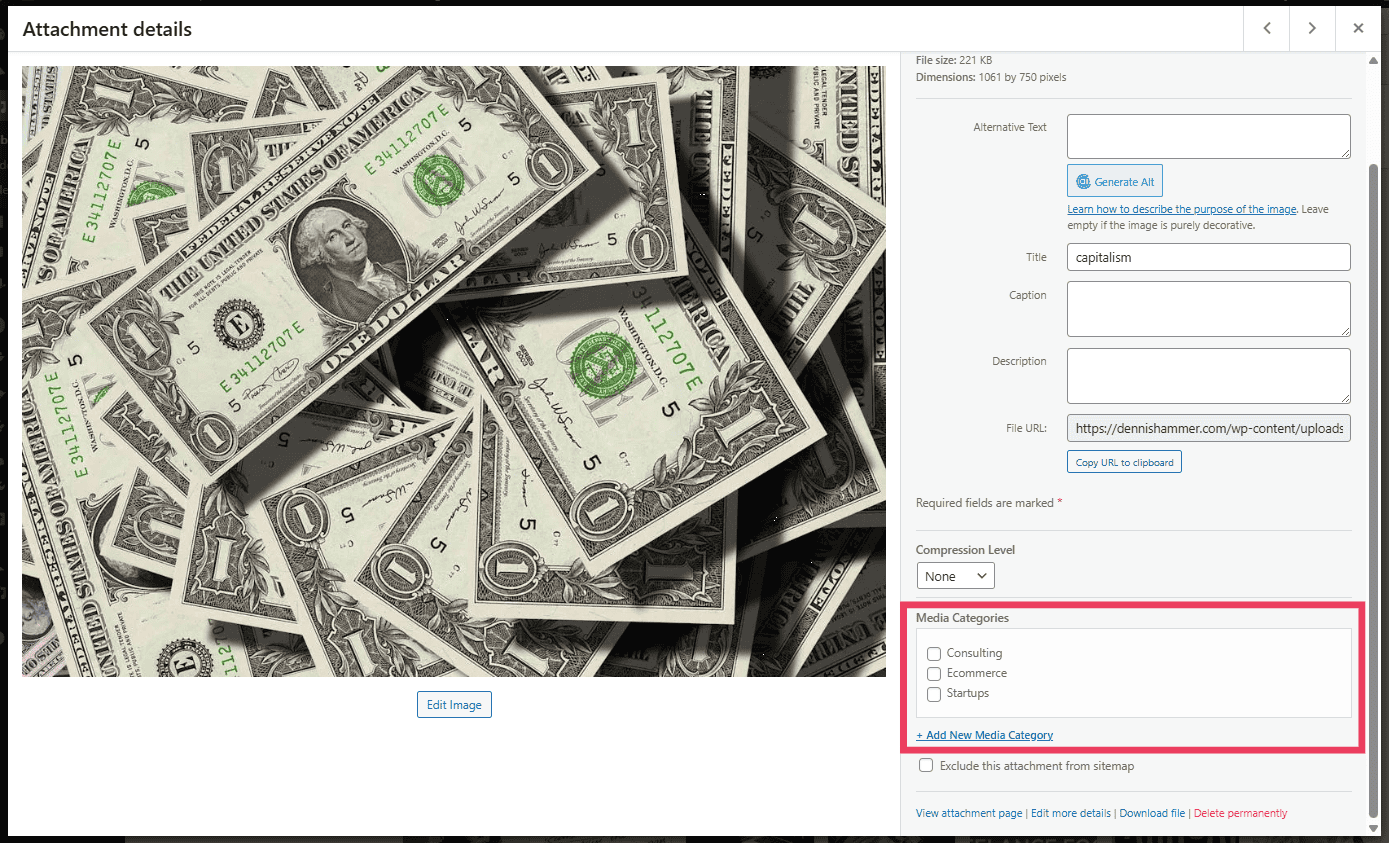
Task: Click Copy URL to clipboard
Action: [x=1124, y=461]
